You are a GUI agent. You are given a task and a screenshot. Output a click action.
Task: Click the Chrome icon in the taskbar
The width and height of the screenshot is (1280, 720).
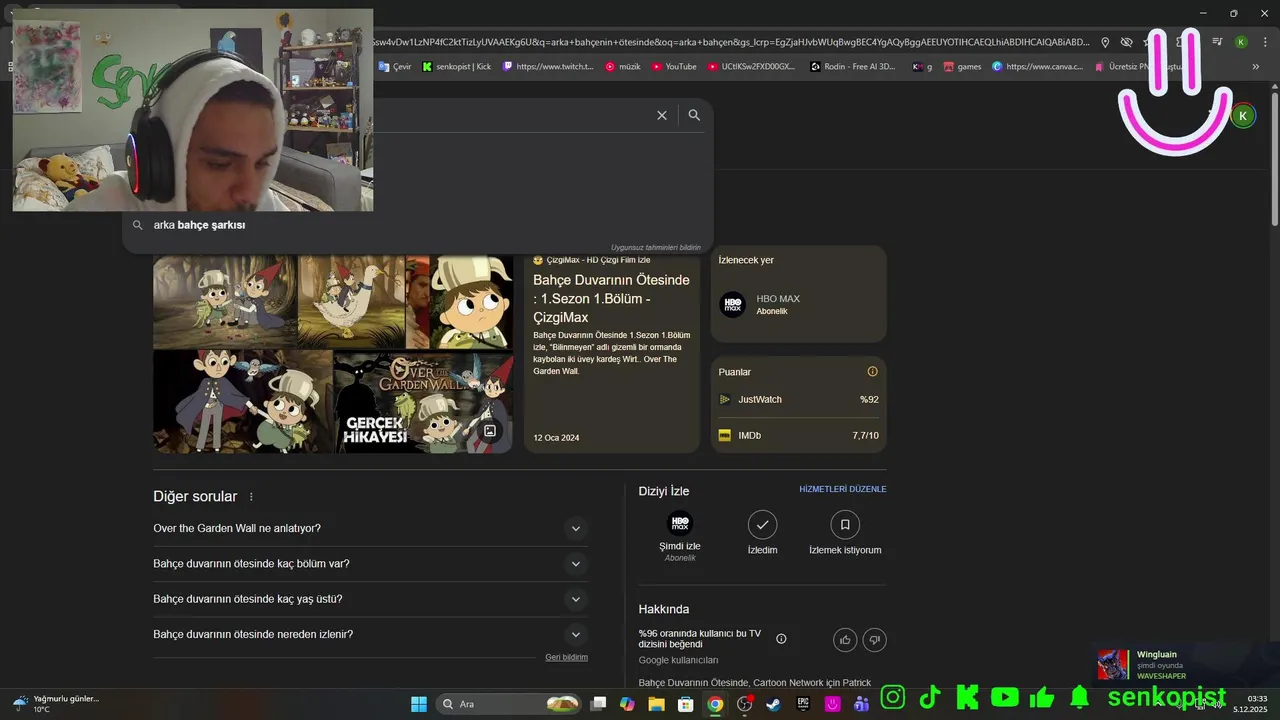click(715, 704)
